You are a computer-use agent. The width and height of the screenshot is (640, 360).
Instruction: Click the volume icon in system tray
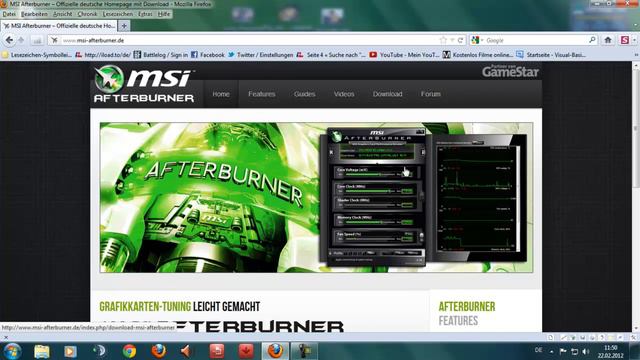(586, 351)
